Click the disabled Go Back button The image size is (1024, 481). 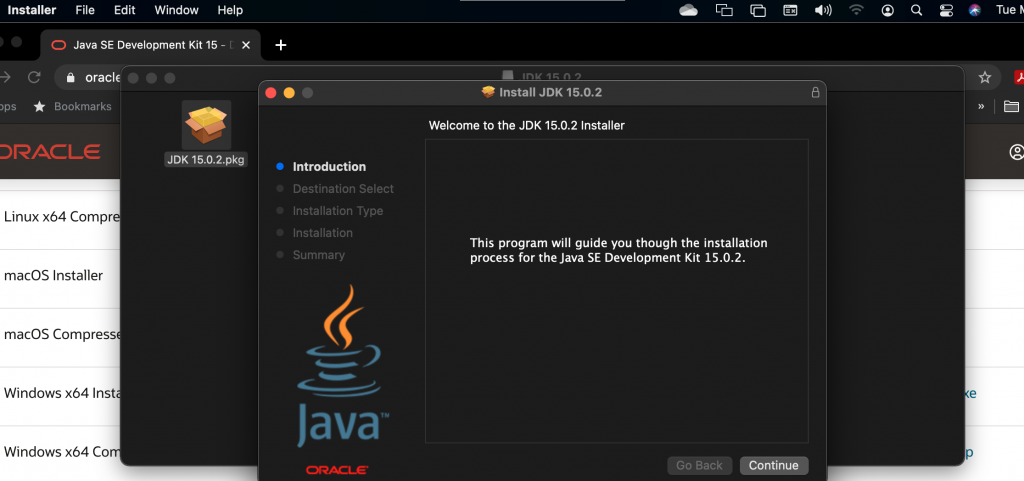[699, 465]
